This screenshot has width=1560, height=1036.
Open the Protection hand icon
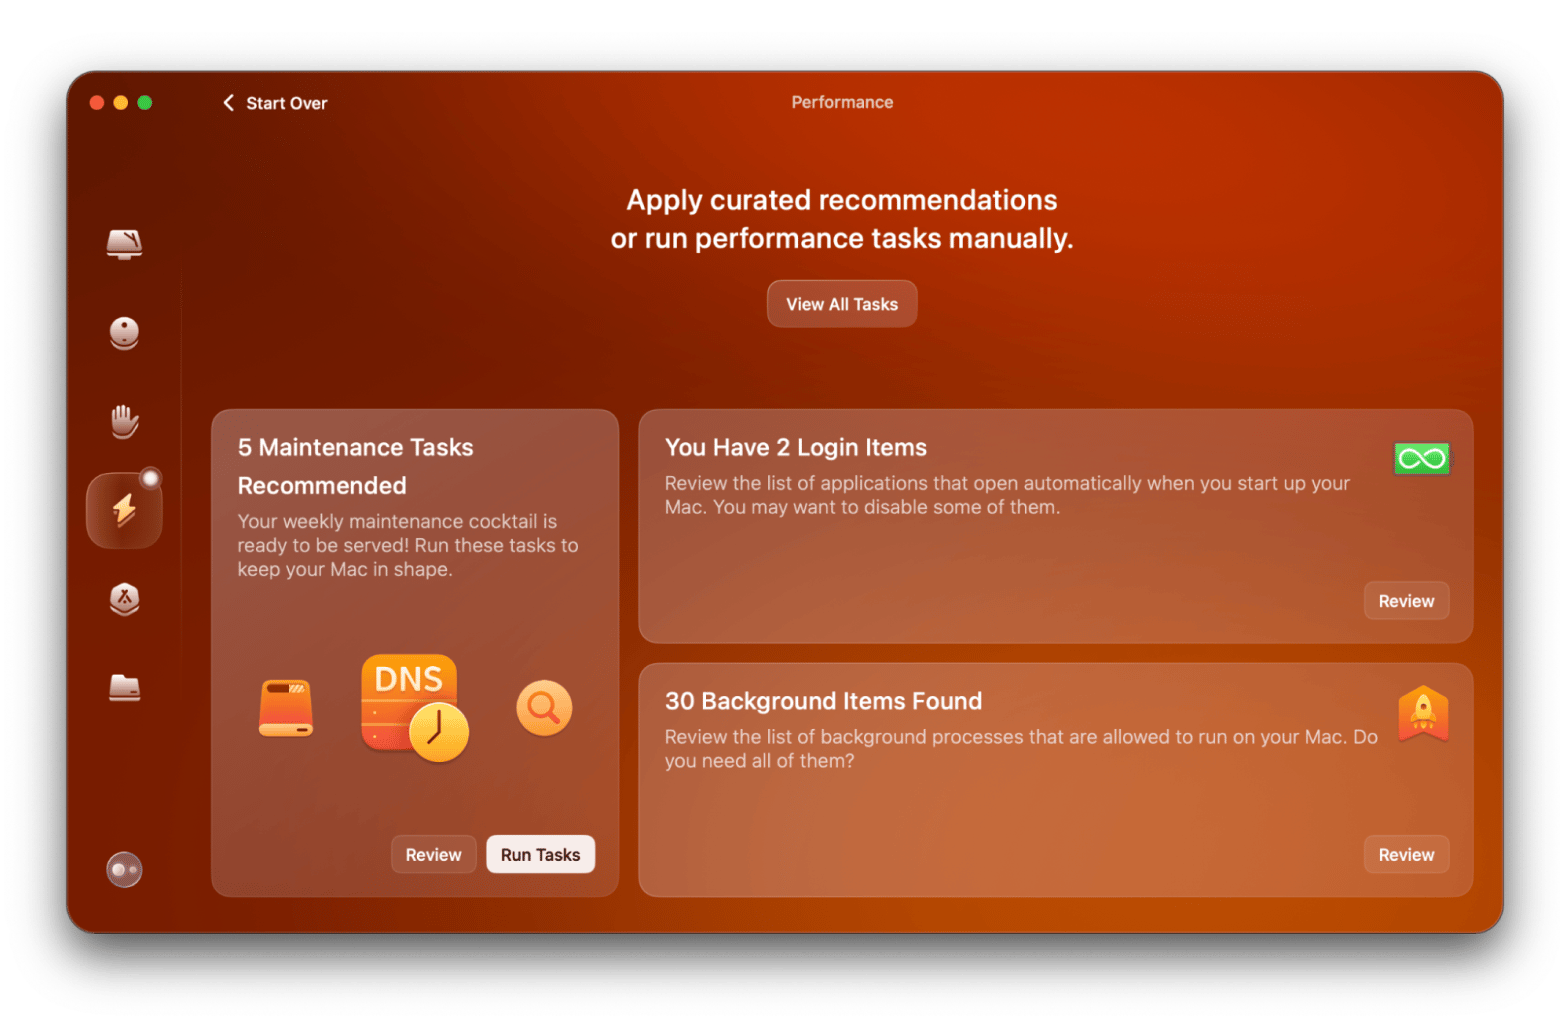tap(124, 421)
